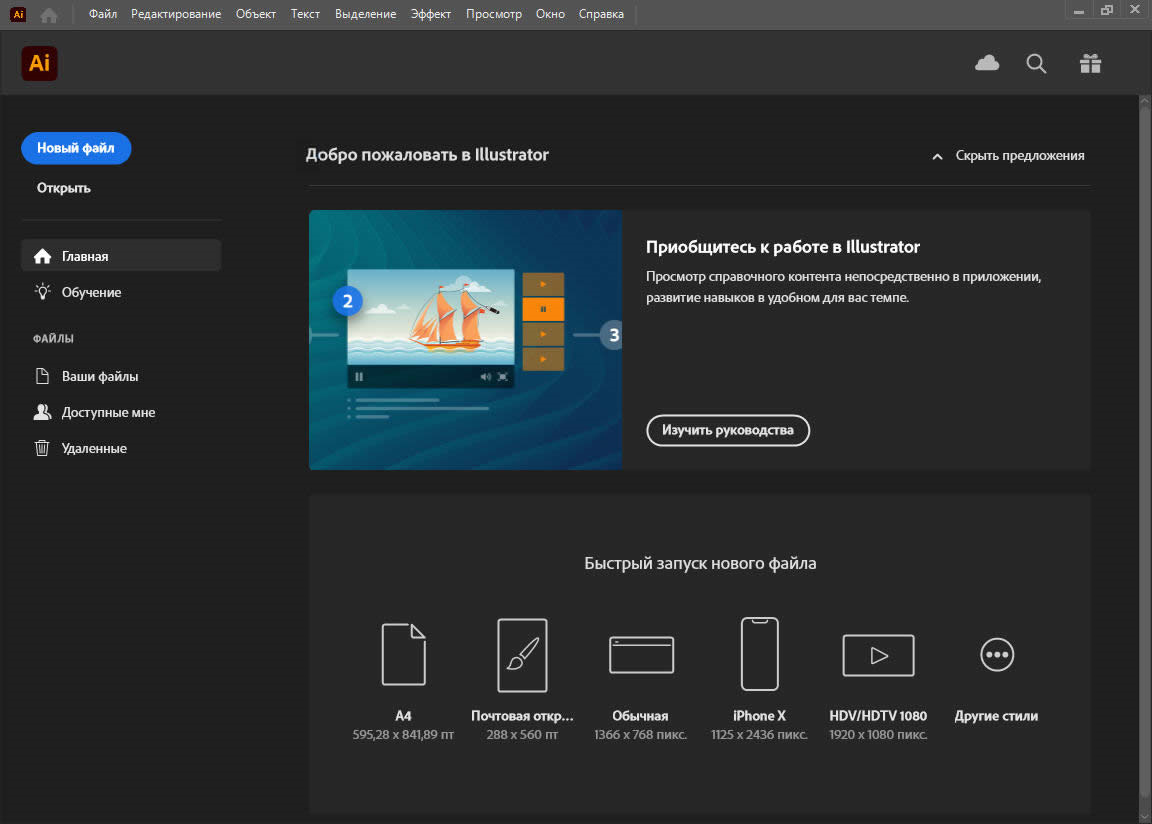The height and width of the screenshot is (824, 1152).
Task: Select the Почтовая открытка preset icon
Action: (x=522, y=655)
